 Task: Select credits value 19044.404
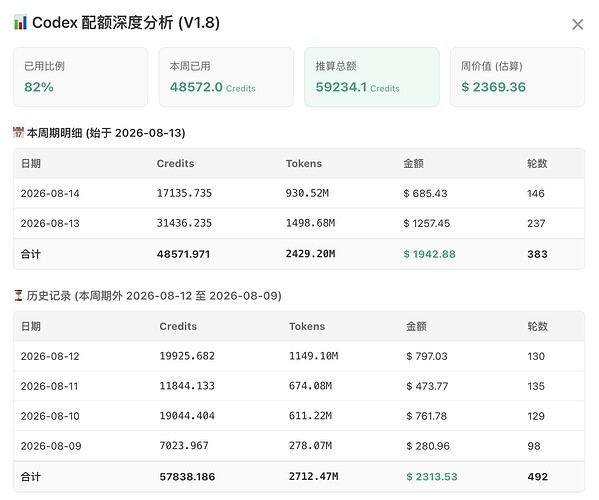(187, 416)
